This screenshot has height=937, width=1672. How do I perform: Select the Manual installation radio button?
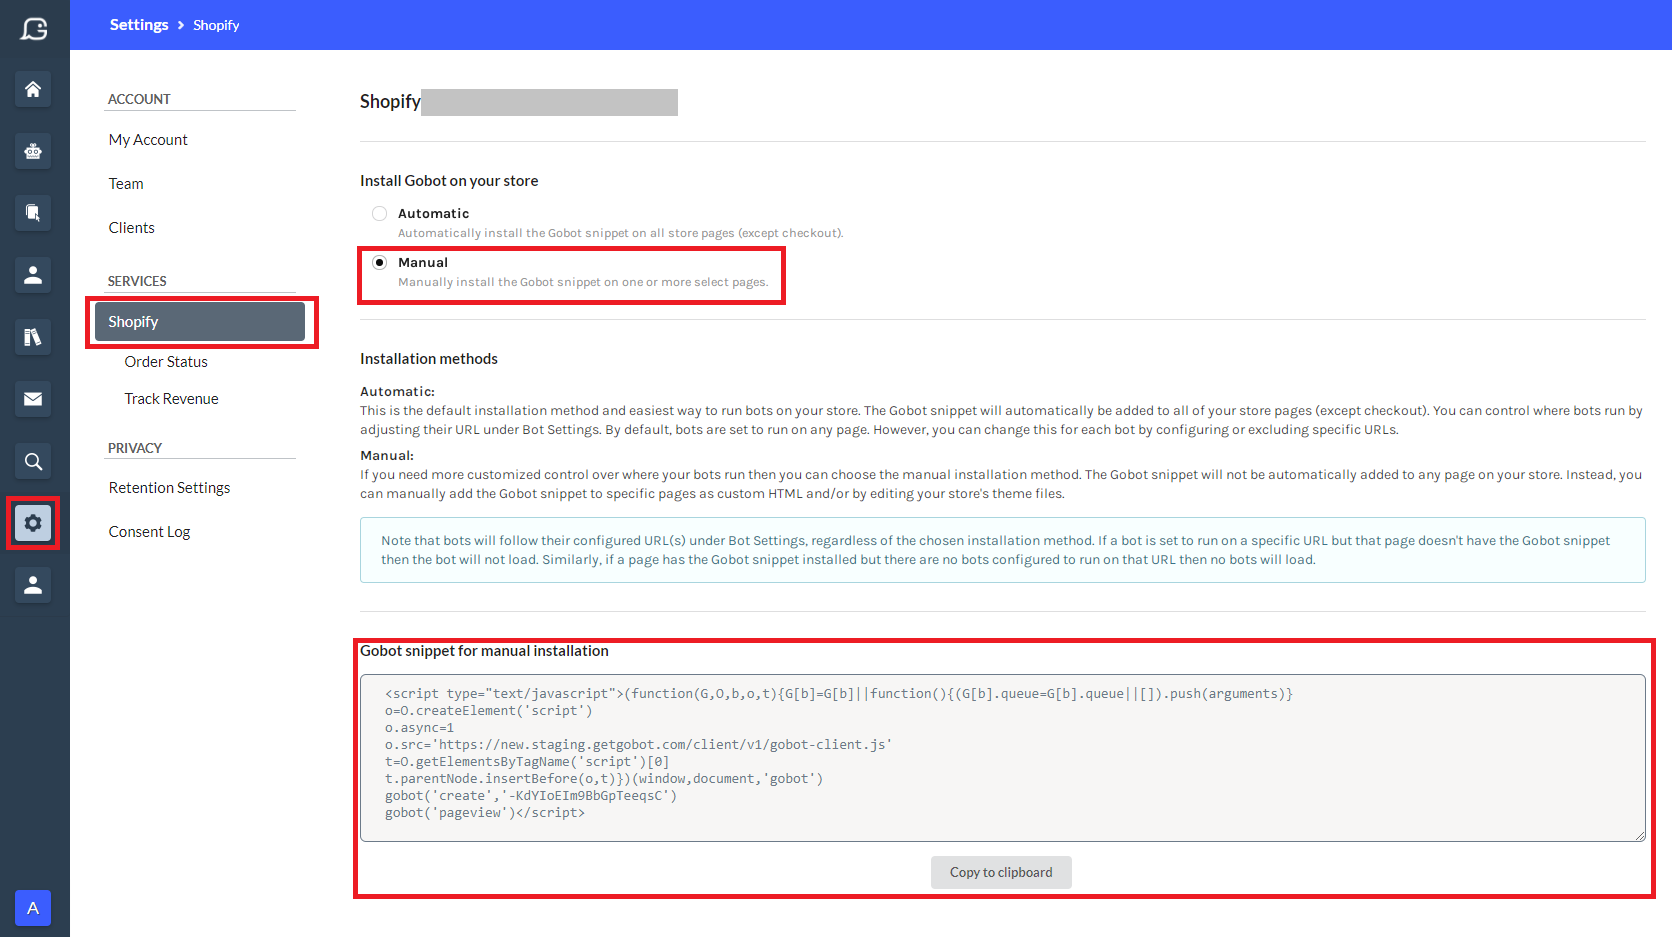(380, 262)
